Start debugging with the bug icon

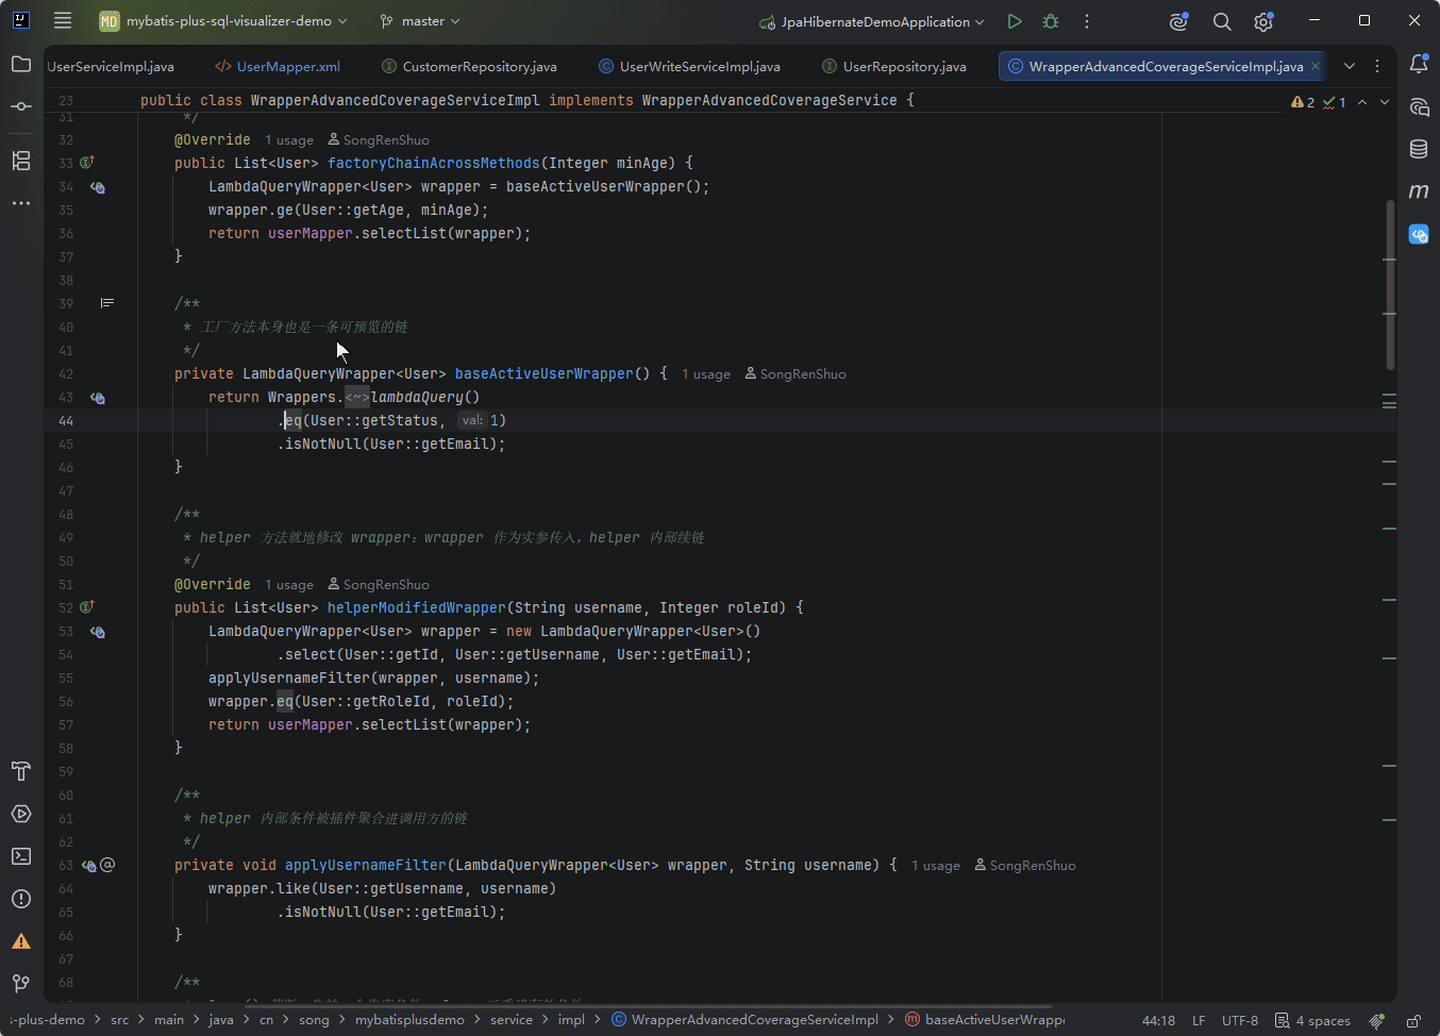tap(1050, 21)
